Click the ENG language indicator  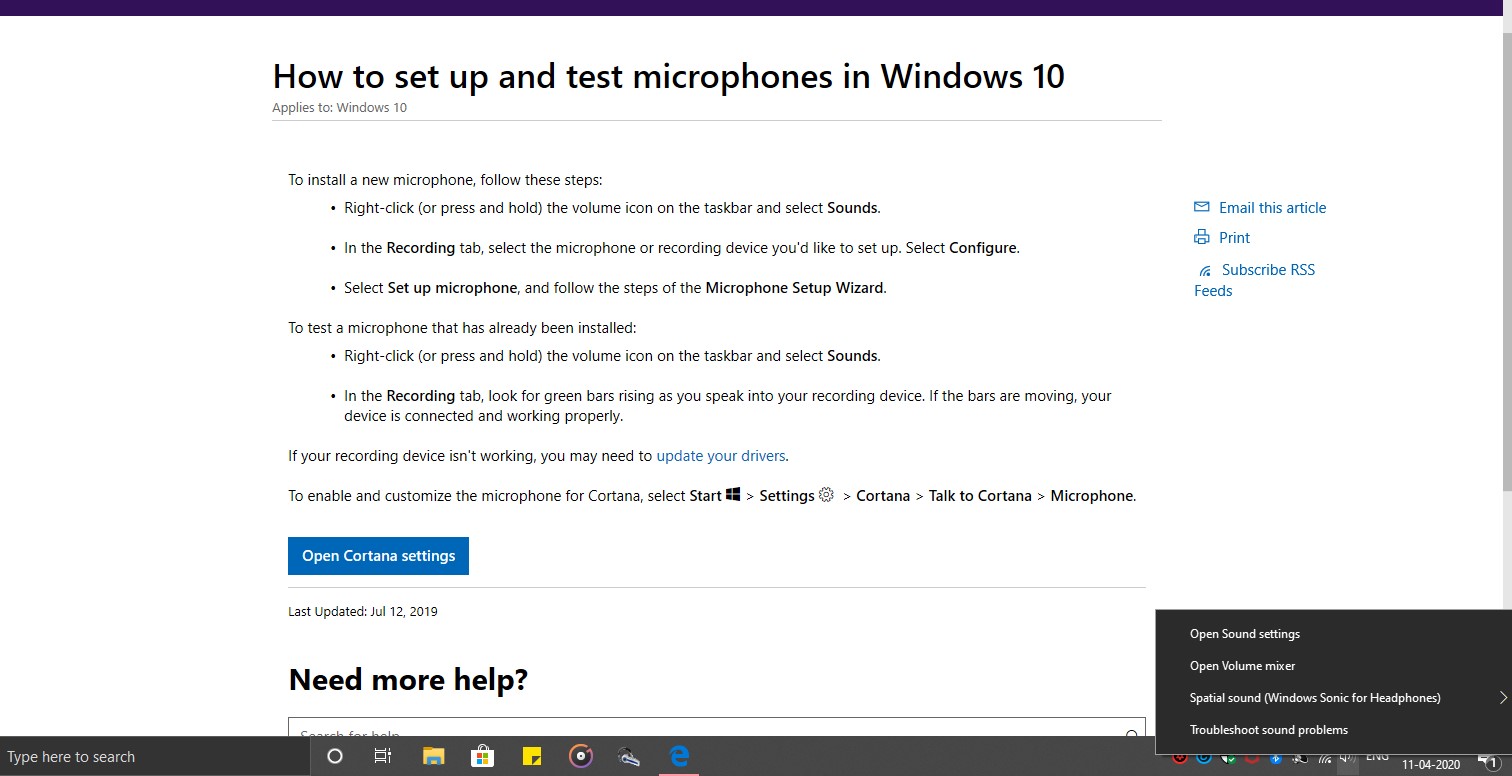point(1377,757)
